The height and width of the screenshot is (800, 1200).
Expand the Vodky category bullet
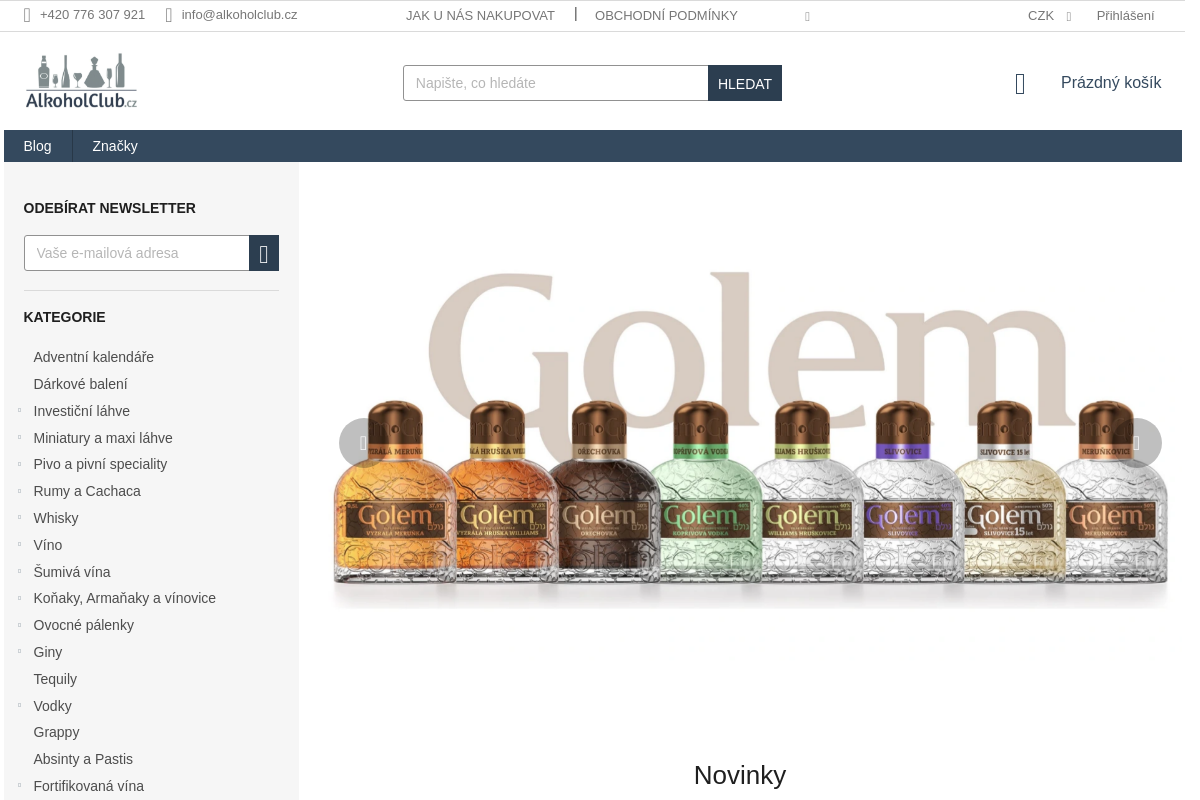coord(19,706)
